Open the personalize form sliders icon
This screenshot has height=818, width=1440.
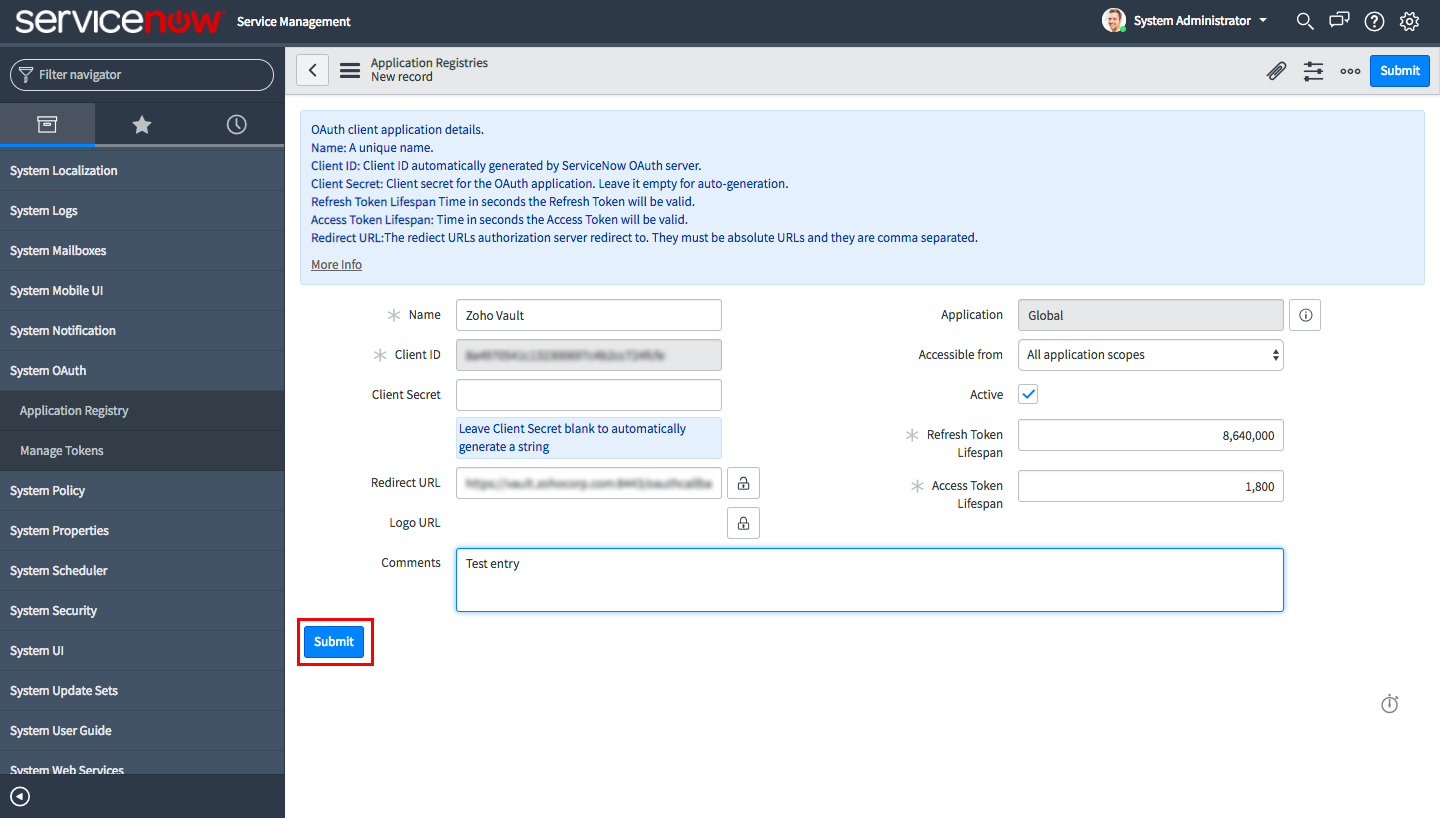1313,71
